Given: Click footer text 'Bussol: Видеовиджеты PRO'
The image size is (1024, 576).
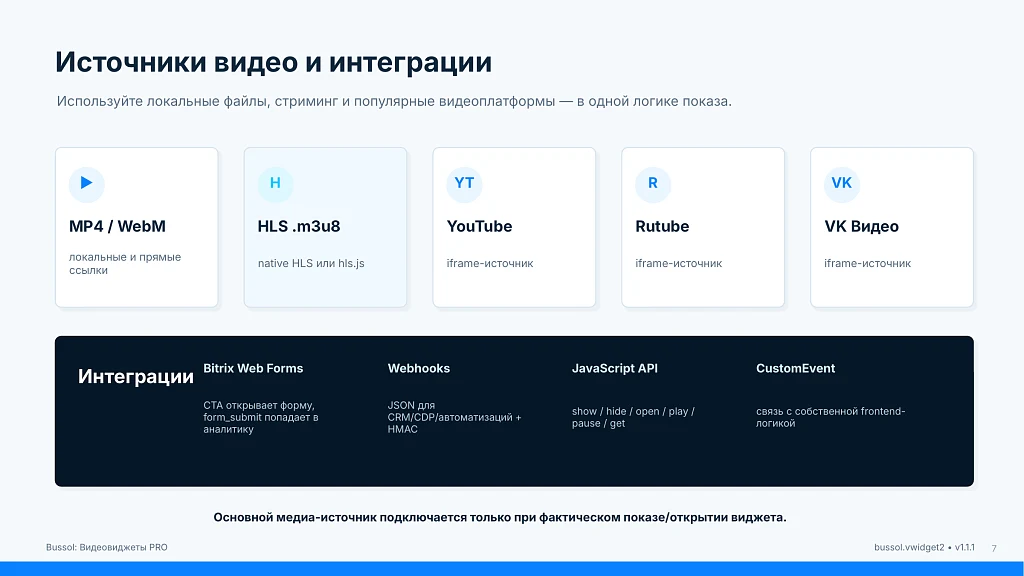Looking at the screenshot, I should pos(106,547).
